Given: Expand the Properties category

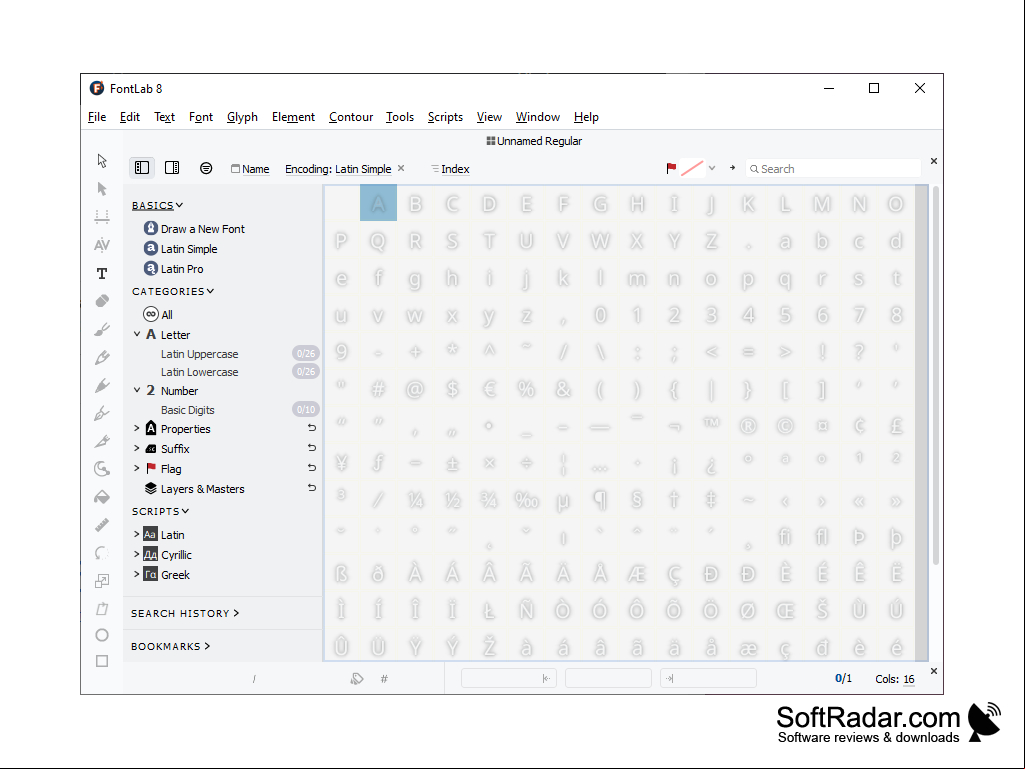Looking at the screenshot, I should point(137,428).
